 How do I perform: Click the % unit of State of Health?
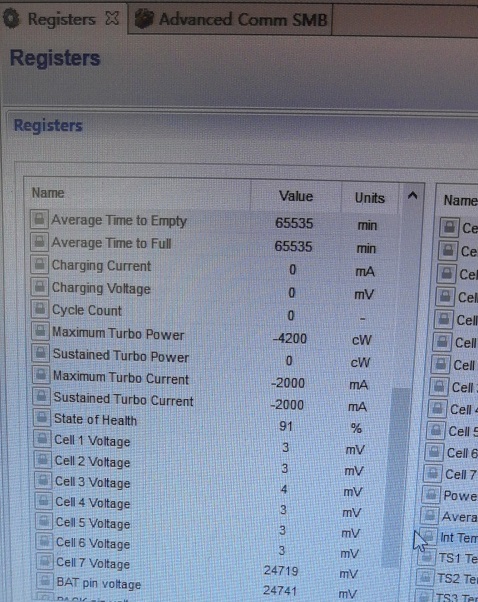pos(356,428)
